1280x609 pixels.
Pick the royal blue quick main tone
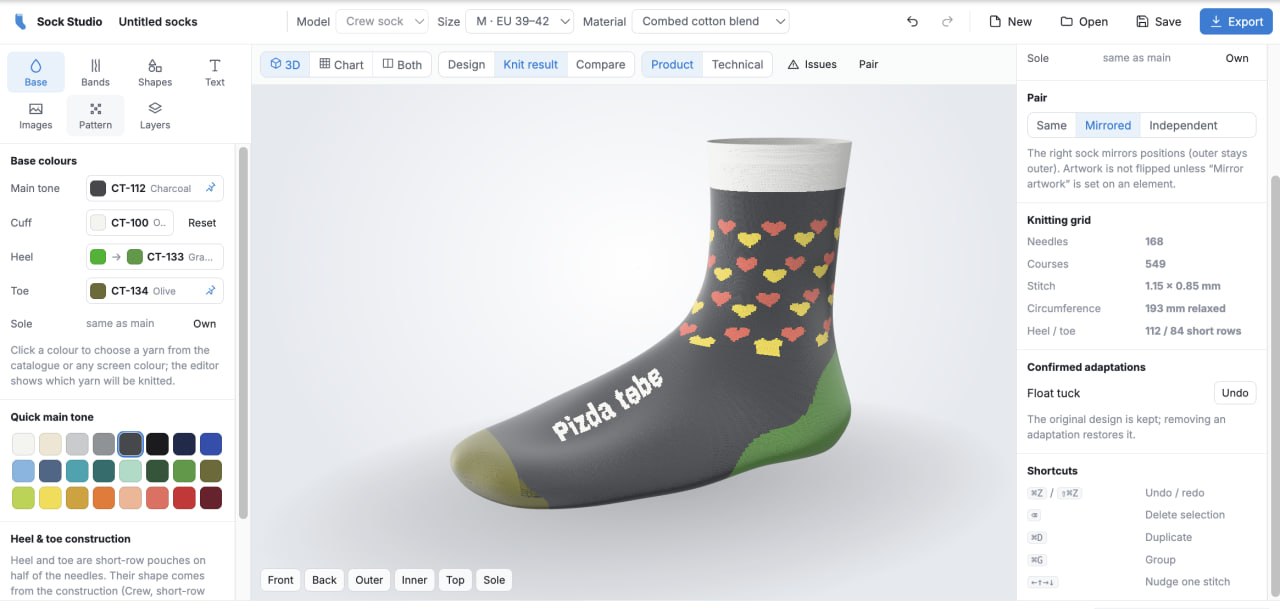coord(211,444)
